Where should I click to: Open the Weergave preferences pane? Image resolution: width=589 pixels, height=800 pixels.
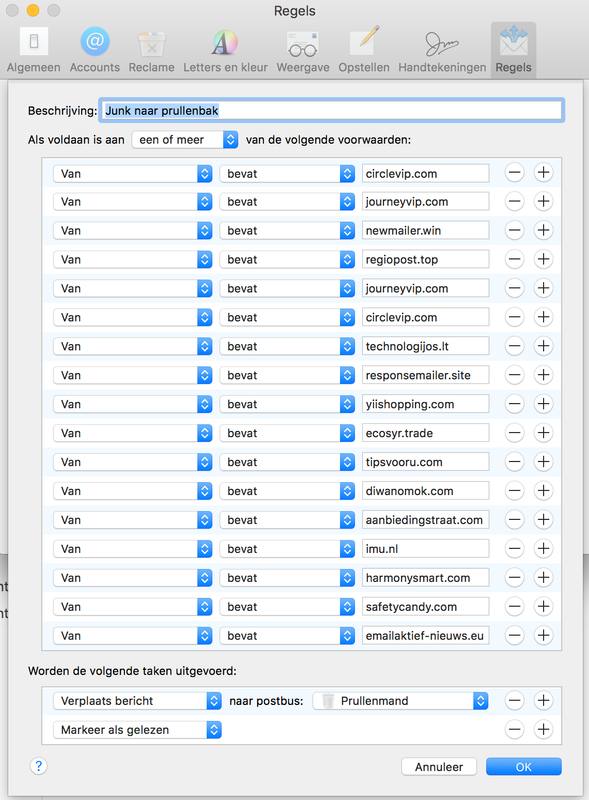[303, 50]
